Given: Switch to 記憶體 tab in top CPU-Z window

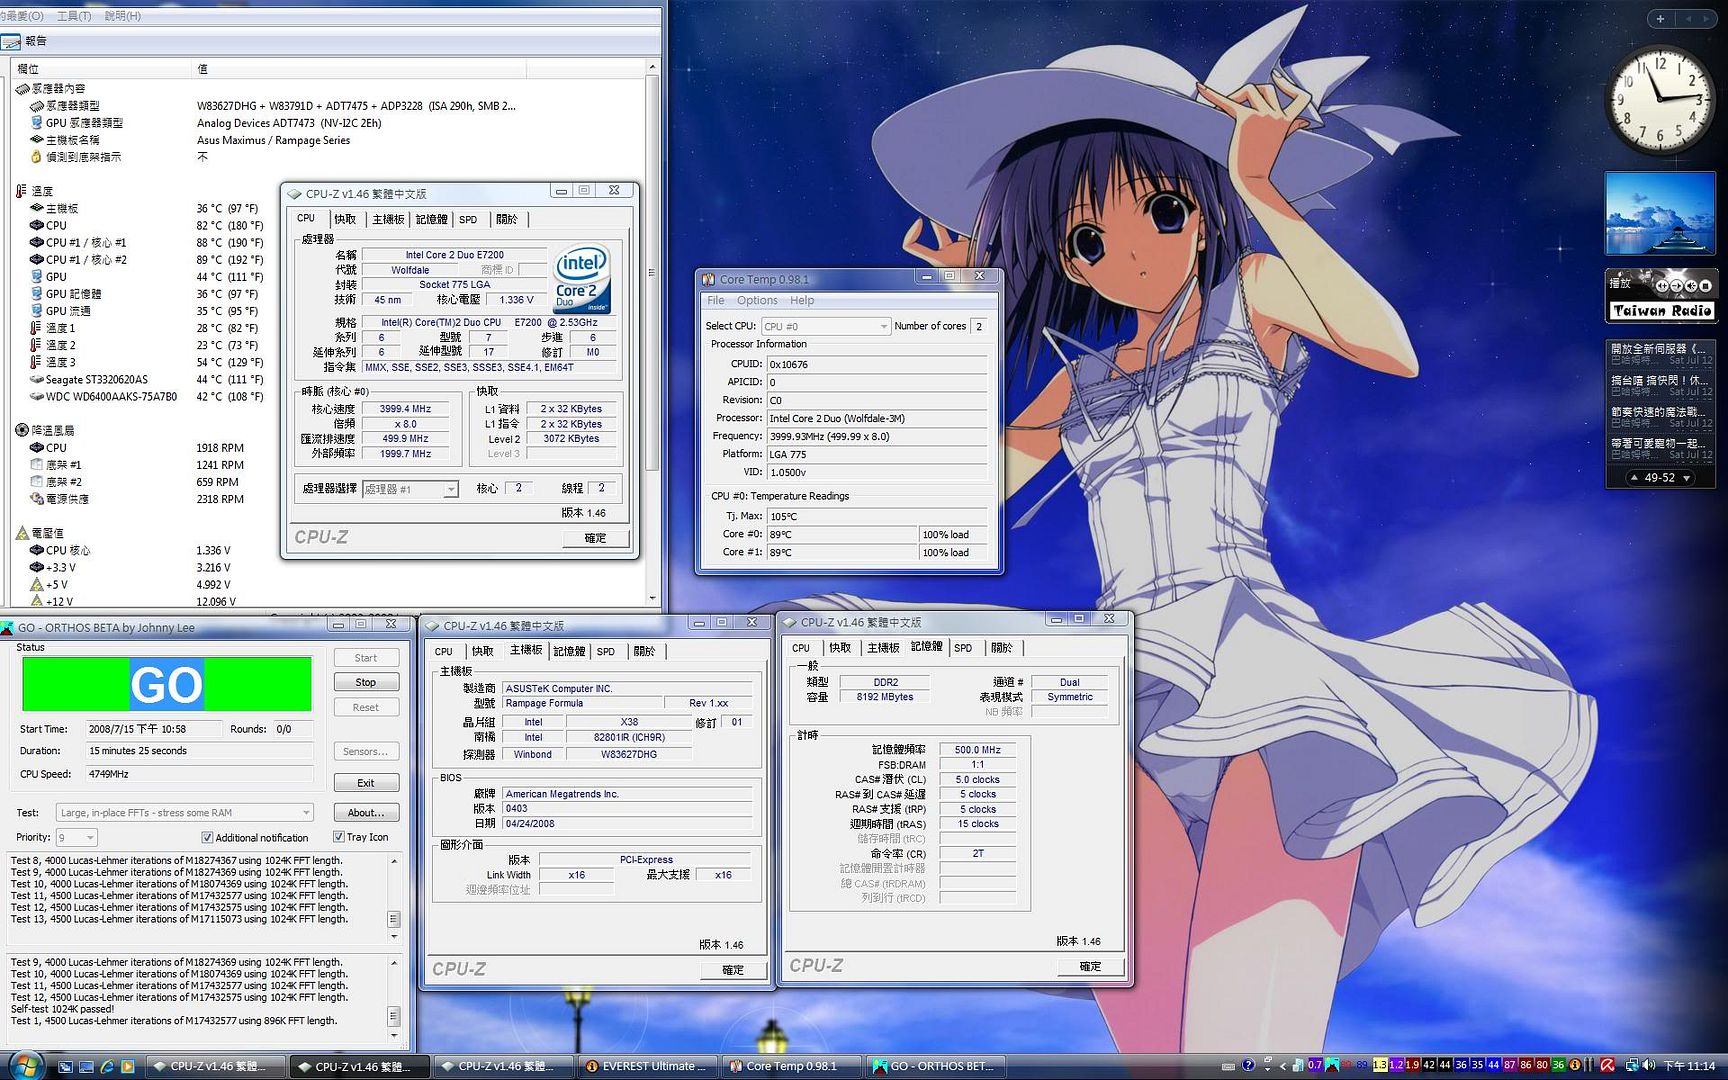Looking at the screenshot, I should point(432,219).
